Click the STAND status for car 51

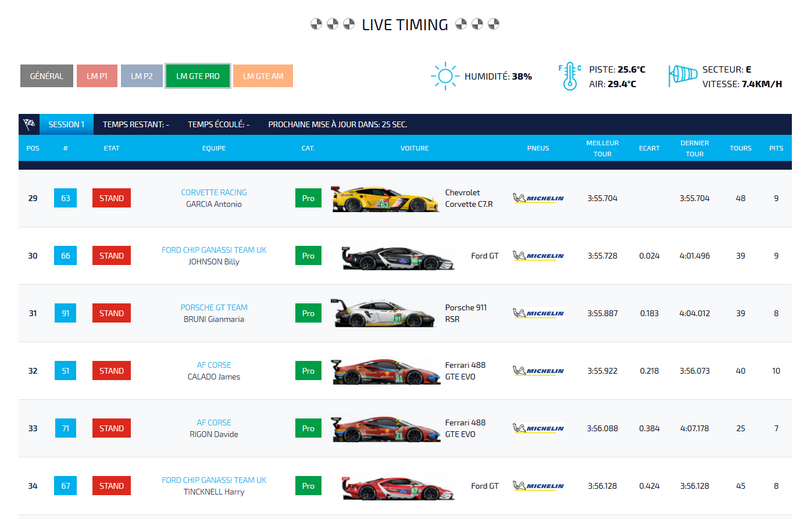(111, 371)
